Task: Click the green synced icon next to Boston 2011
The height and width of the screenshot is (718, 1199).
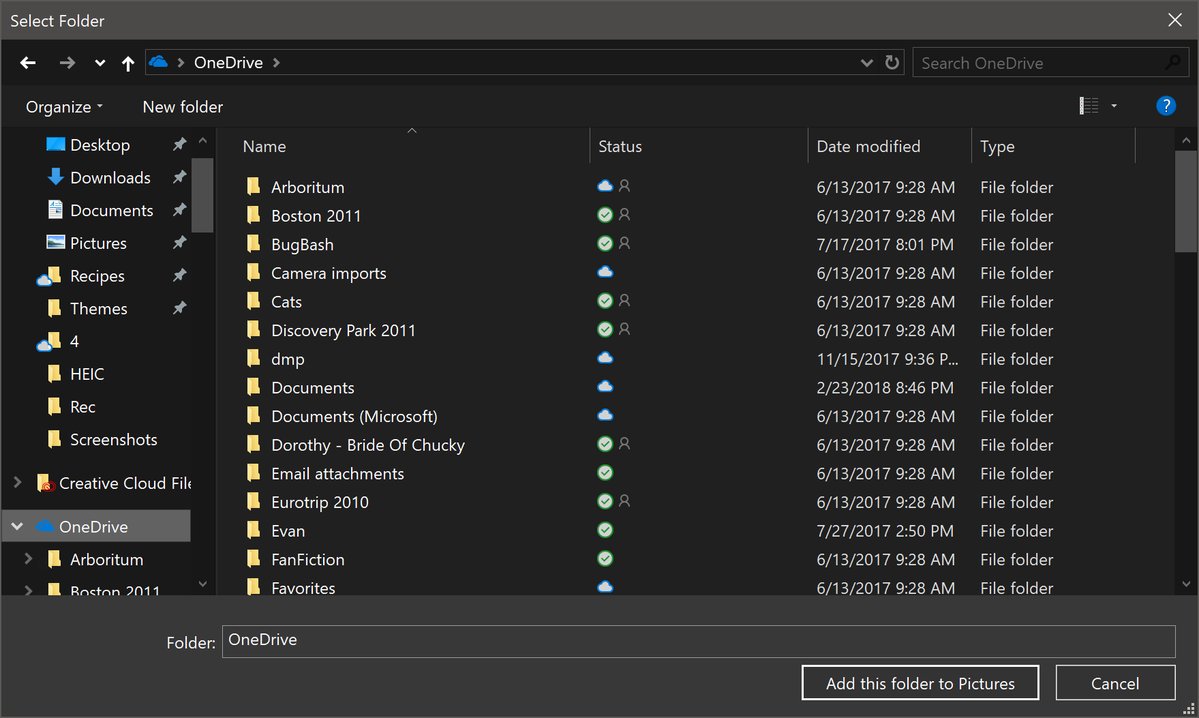Action: click(x=605, y=215)
